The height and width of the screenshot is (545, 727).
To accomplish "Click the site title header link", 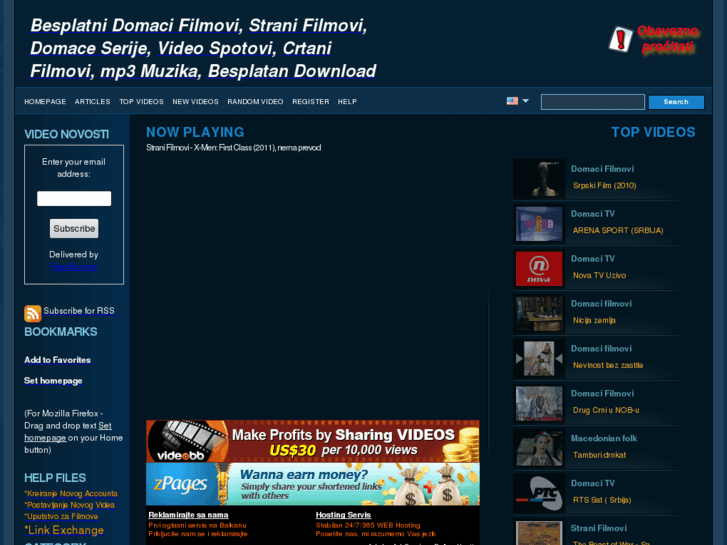I will tap(203, 48).
